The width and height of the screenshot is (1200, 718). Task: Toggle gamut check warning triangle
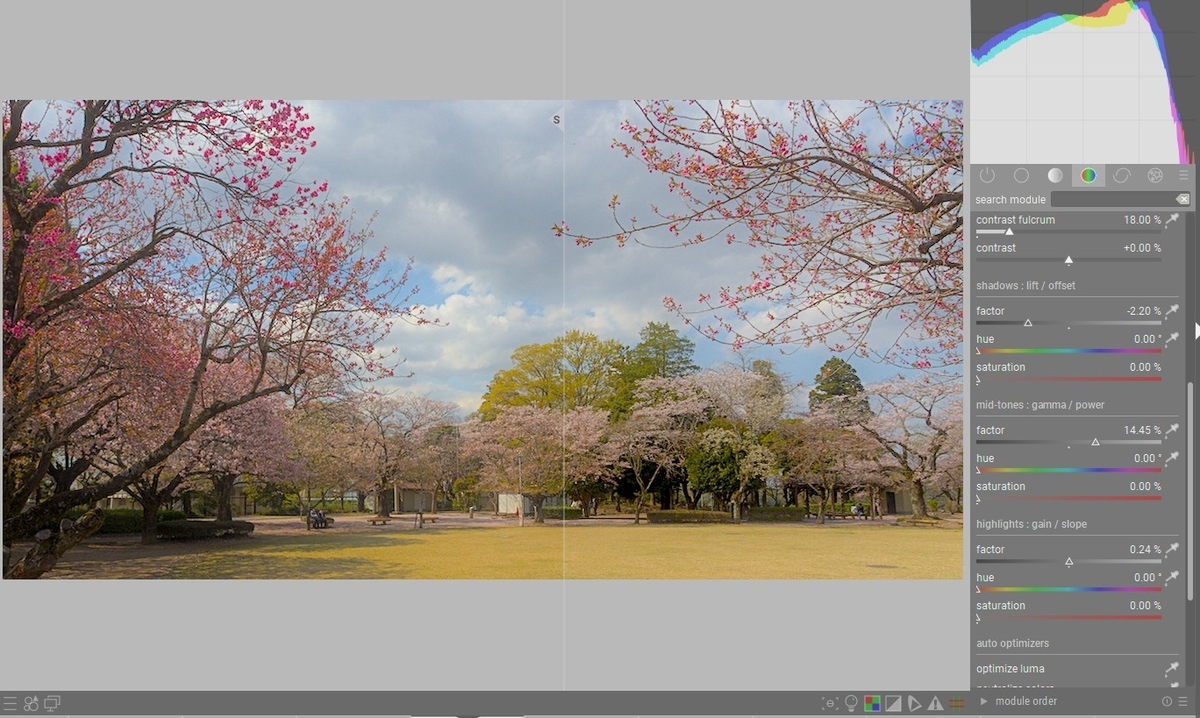tap(935, 704)
